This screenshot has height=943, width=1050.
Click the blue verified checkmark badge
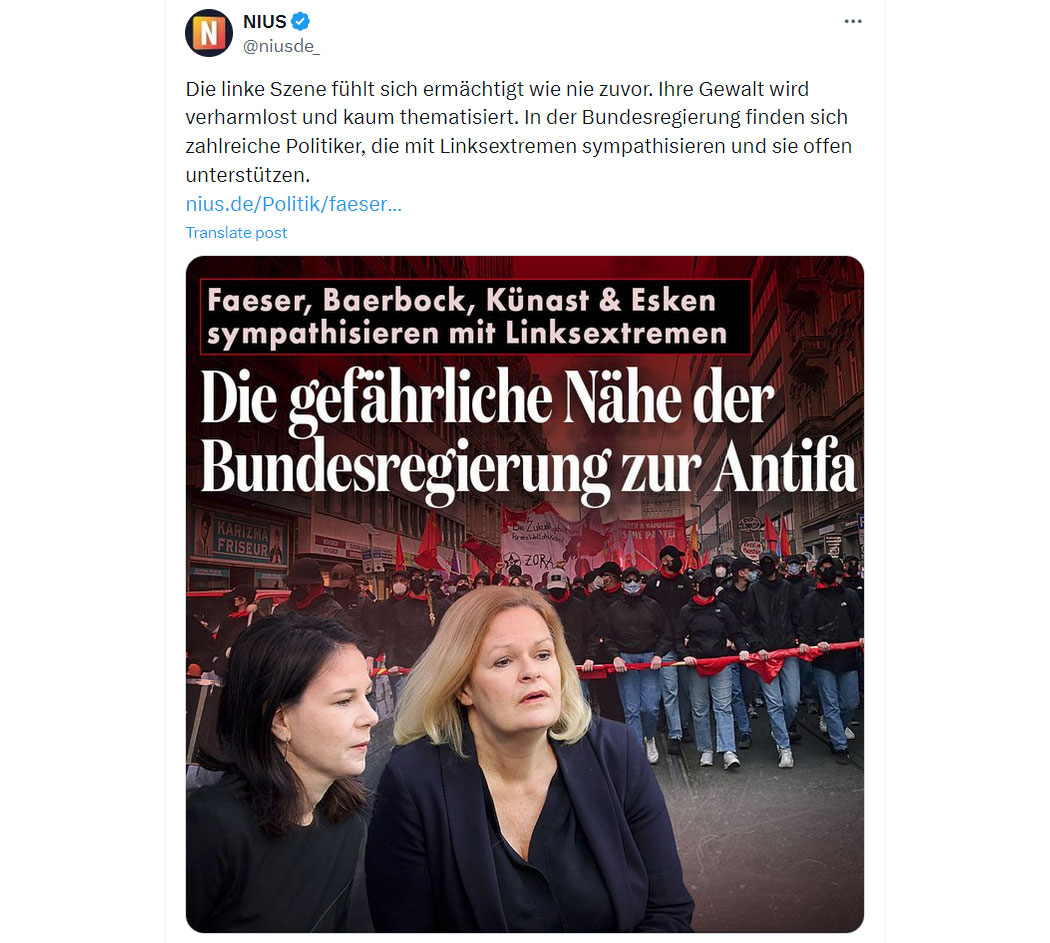coord(301,21)
